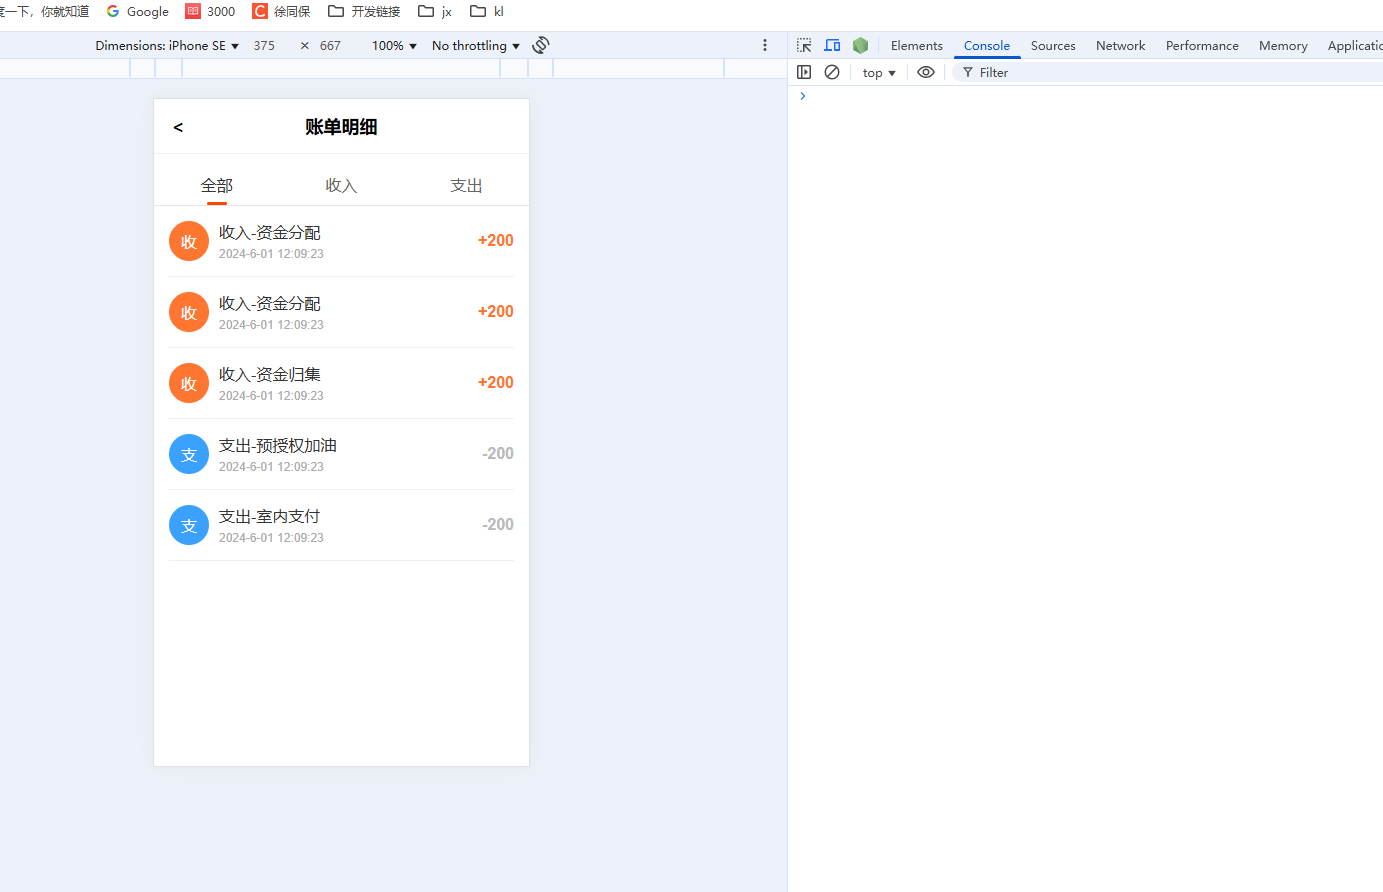Click the 收入-资金归集 row title

pyautogui.click(x=270, y=374)
